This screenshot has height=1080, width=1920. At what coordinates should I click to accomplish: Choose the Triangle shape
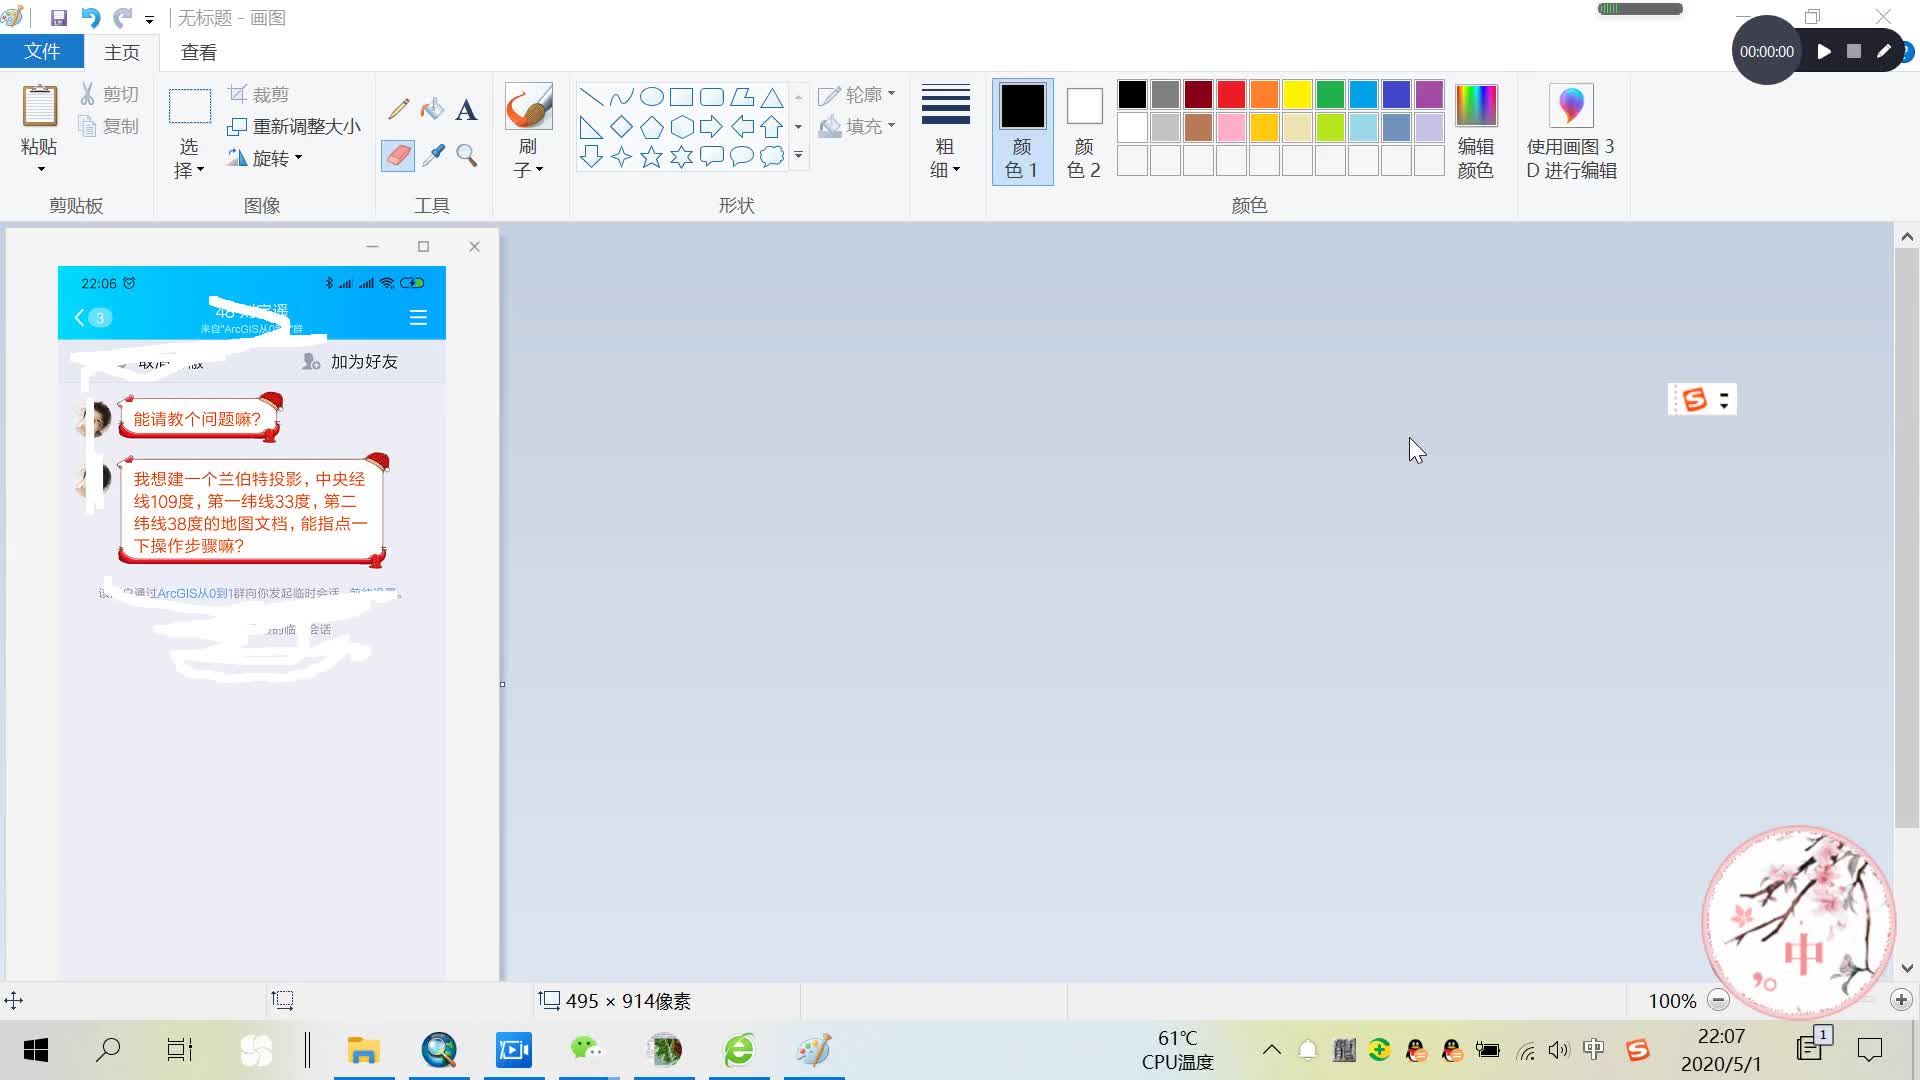771,97
